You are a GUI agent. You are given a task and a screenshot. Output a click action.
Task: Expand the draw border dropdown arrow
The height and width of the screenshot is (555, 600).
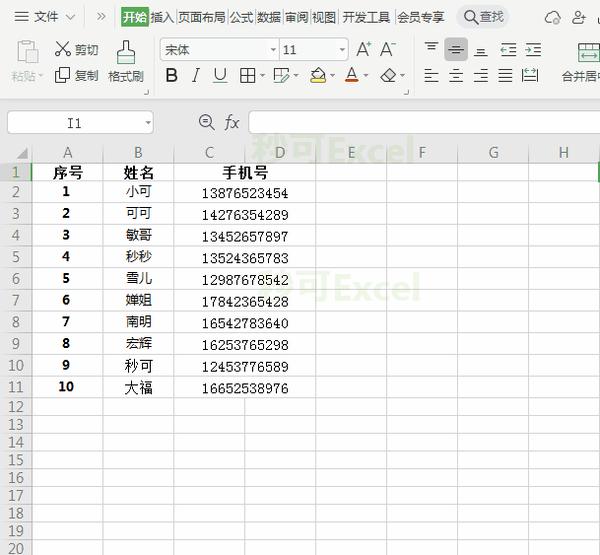tap(296, 75)
